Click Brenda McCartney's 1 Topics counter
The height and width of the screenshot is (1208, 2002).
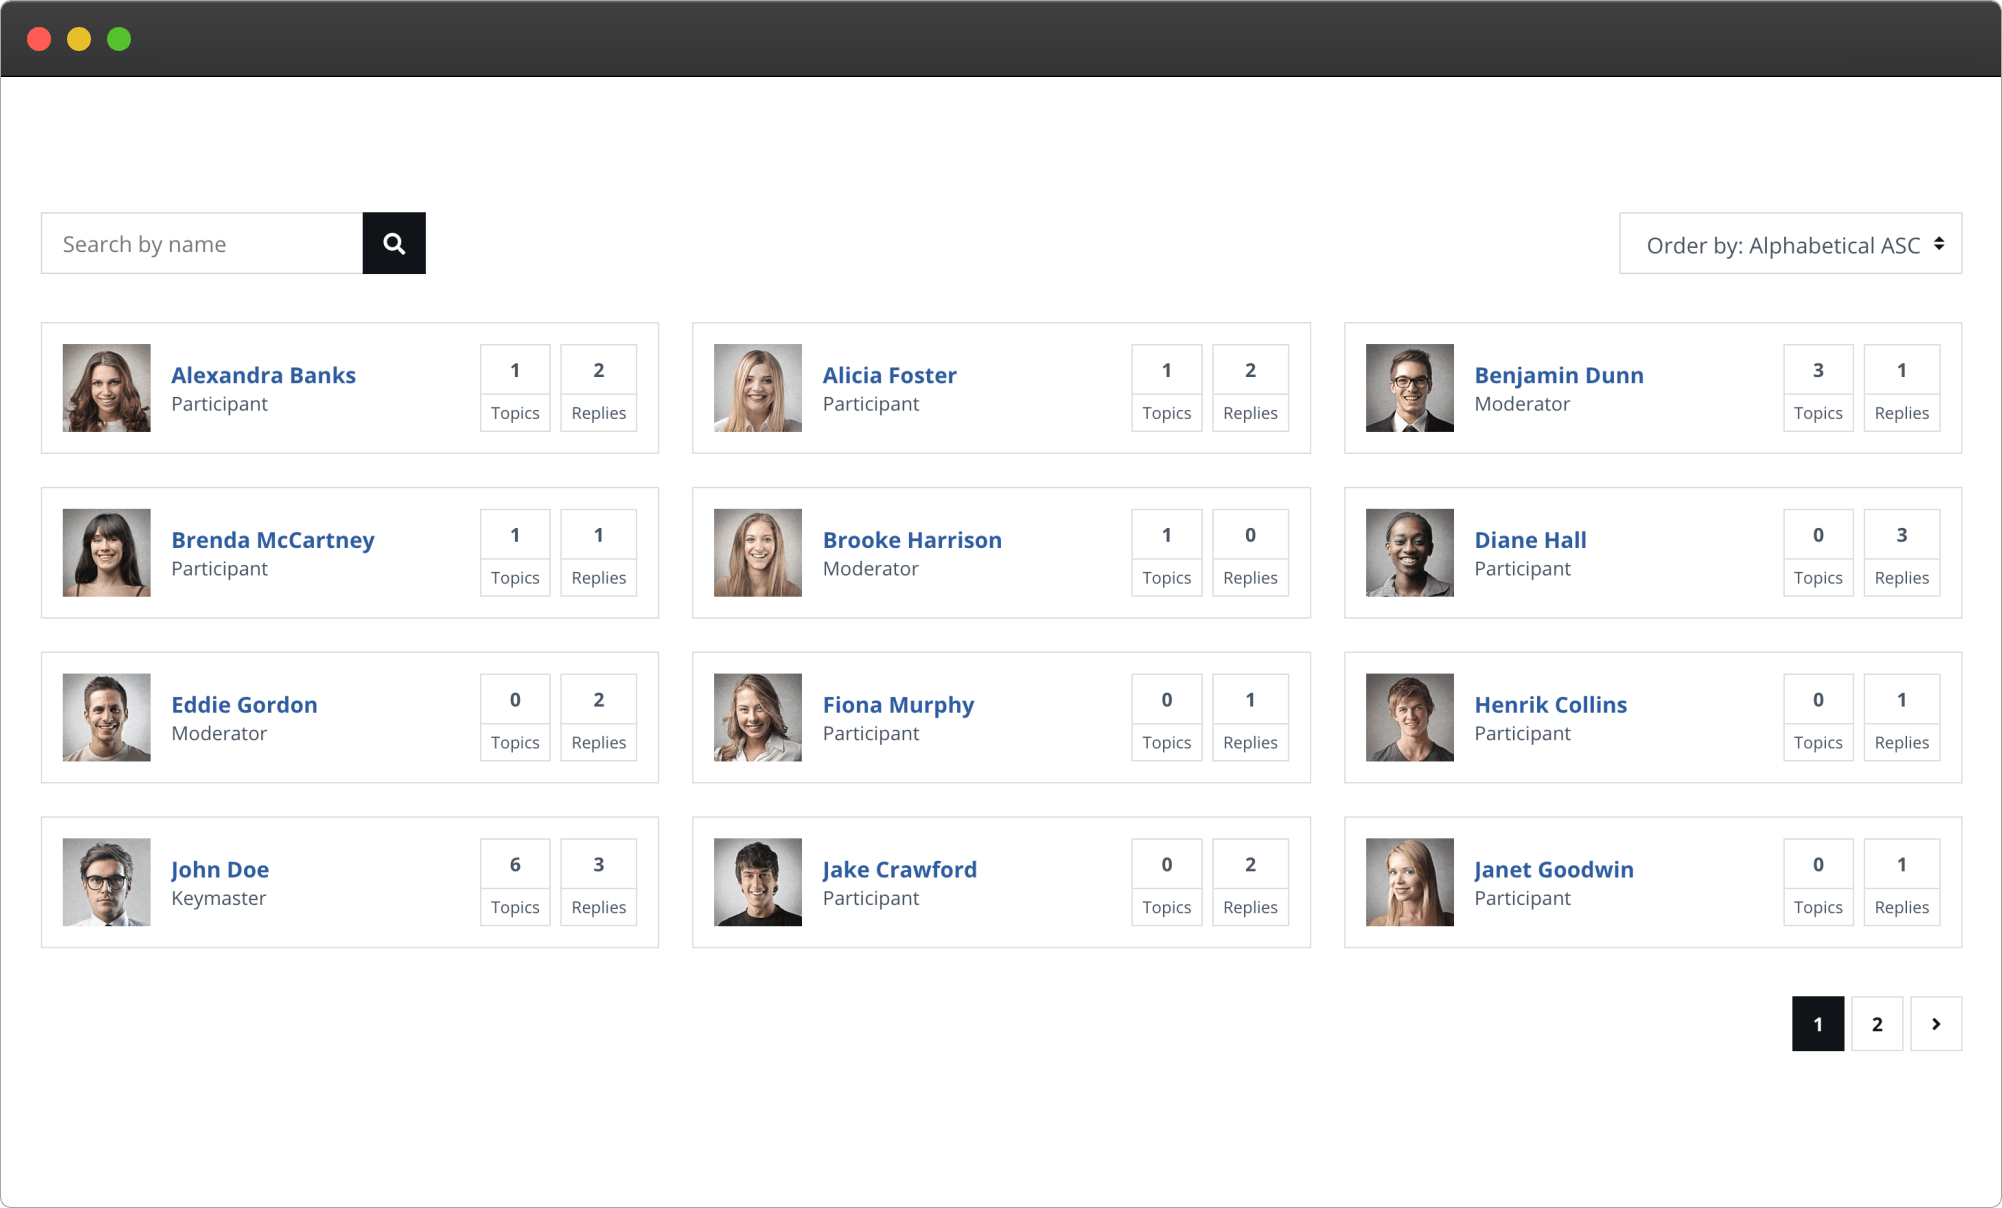point(515,553)
